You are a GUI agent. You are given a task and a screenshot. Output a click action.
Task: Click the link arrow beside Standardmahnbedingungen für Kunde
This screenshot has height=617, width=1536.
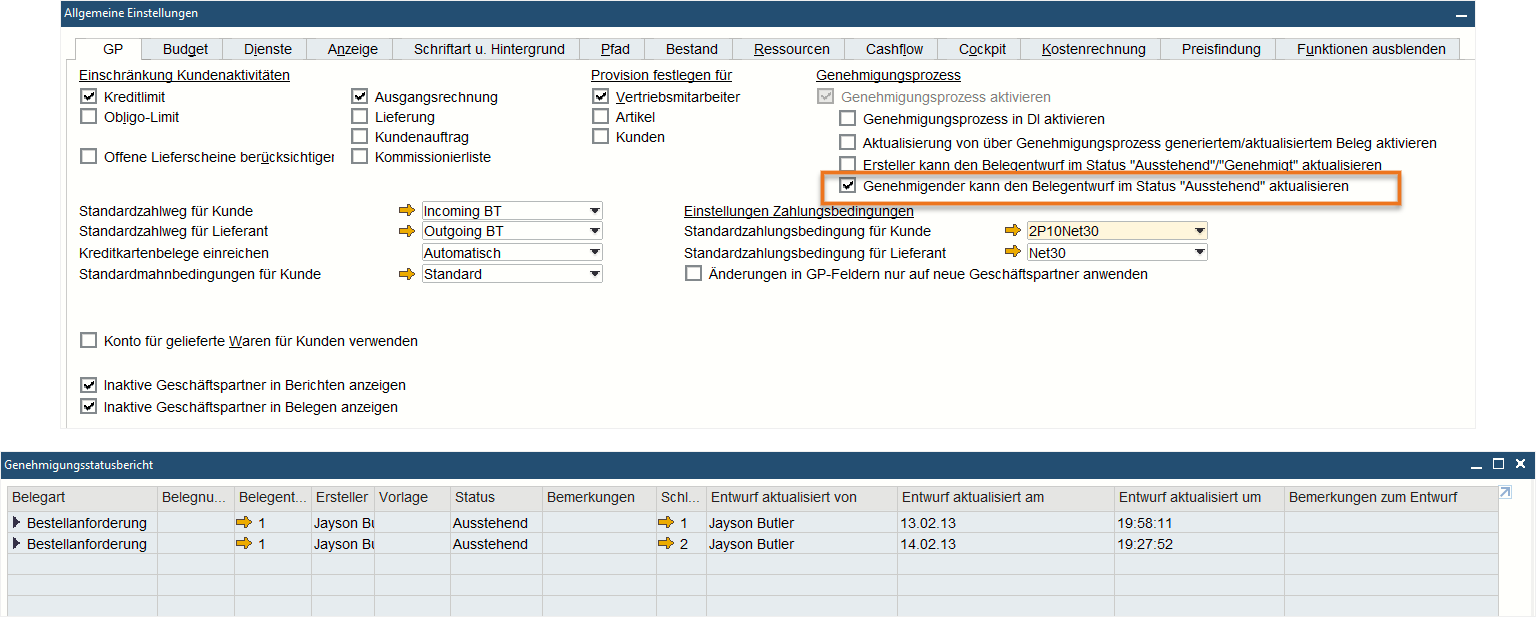[x=405, y=273]
